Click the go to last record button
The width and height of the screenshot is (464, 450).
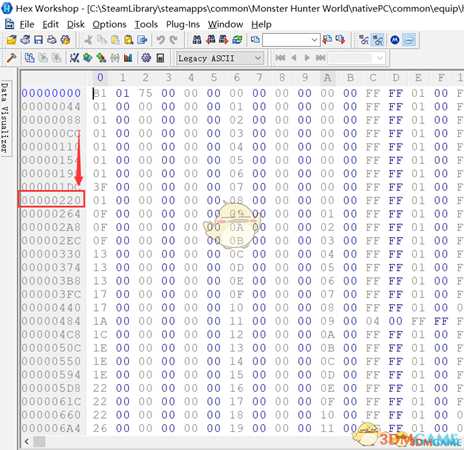click(x=321, y=58)
